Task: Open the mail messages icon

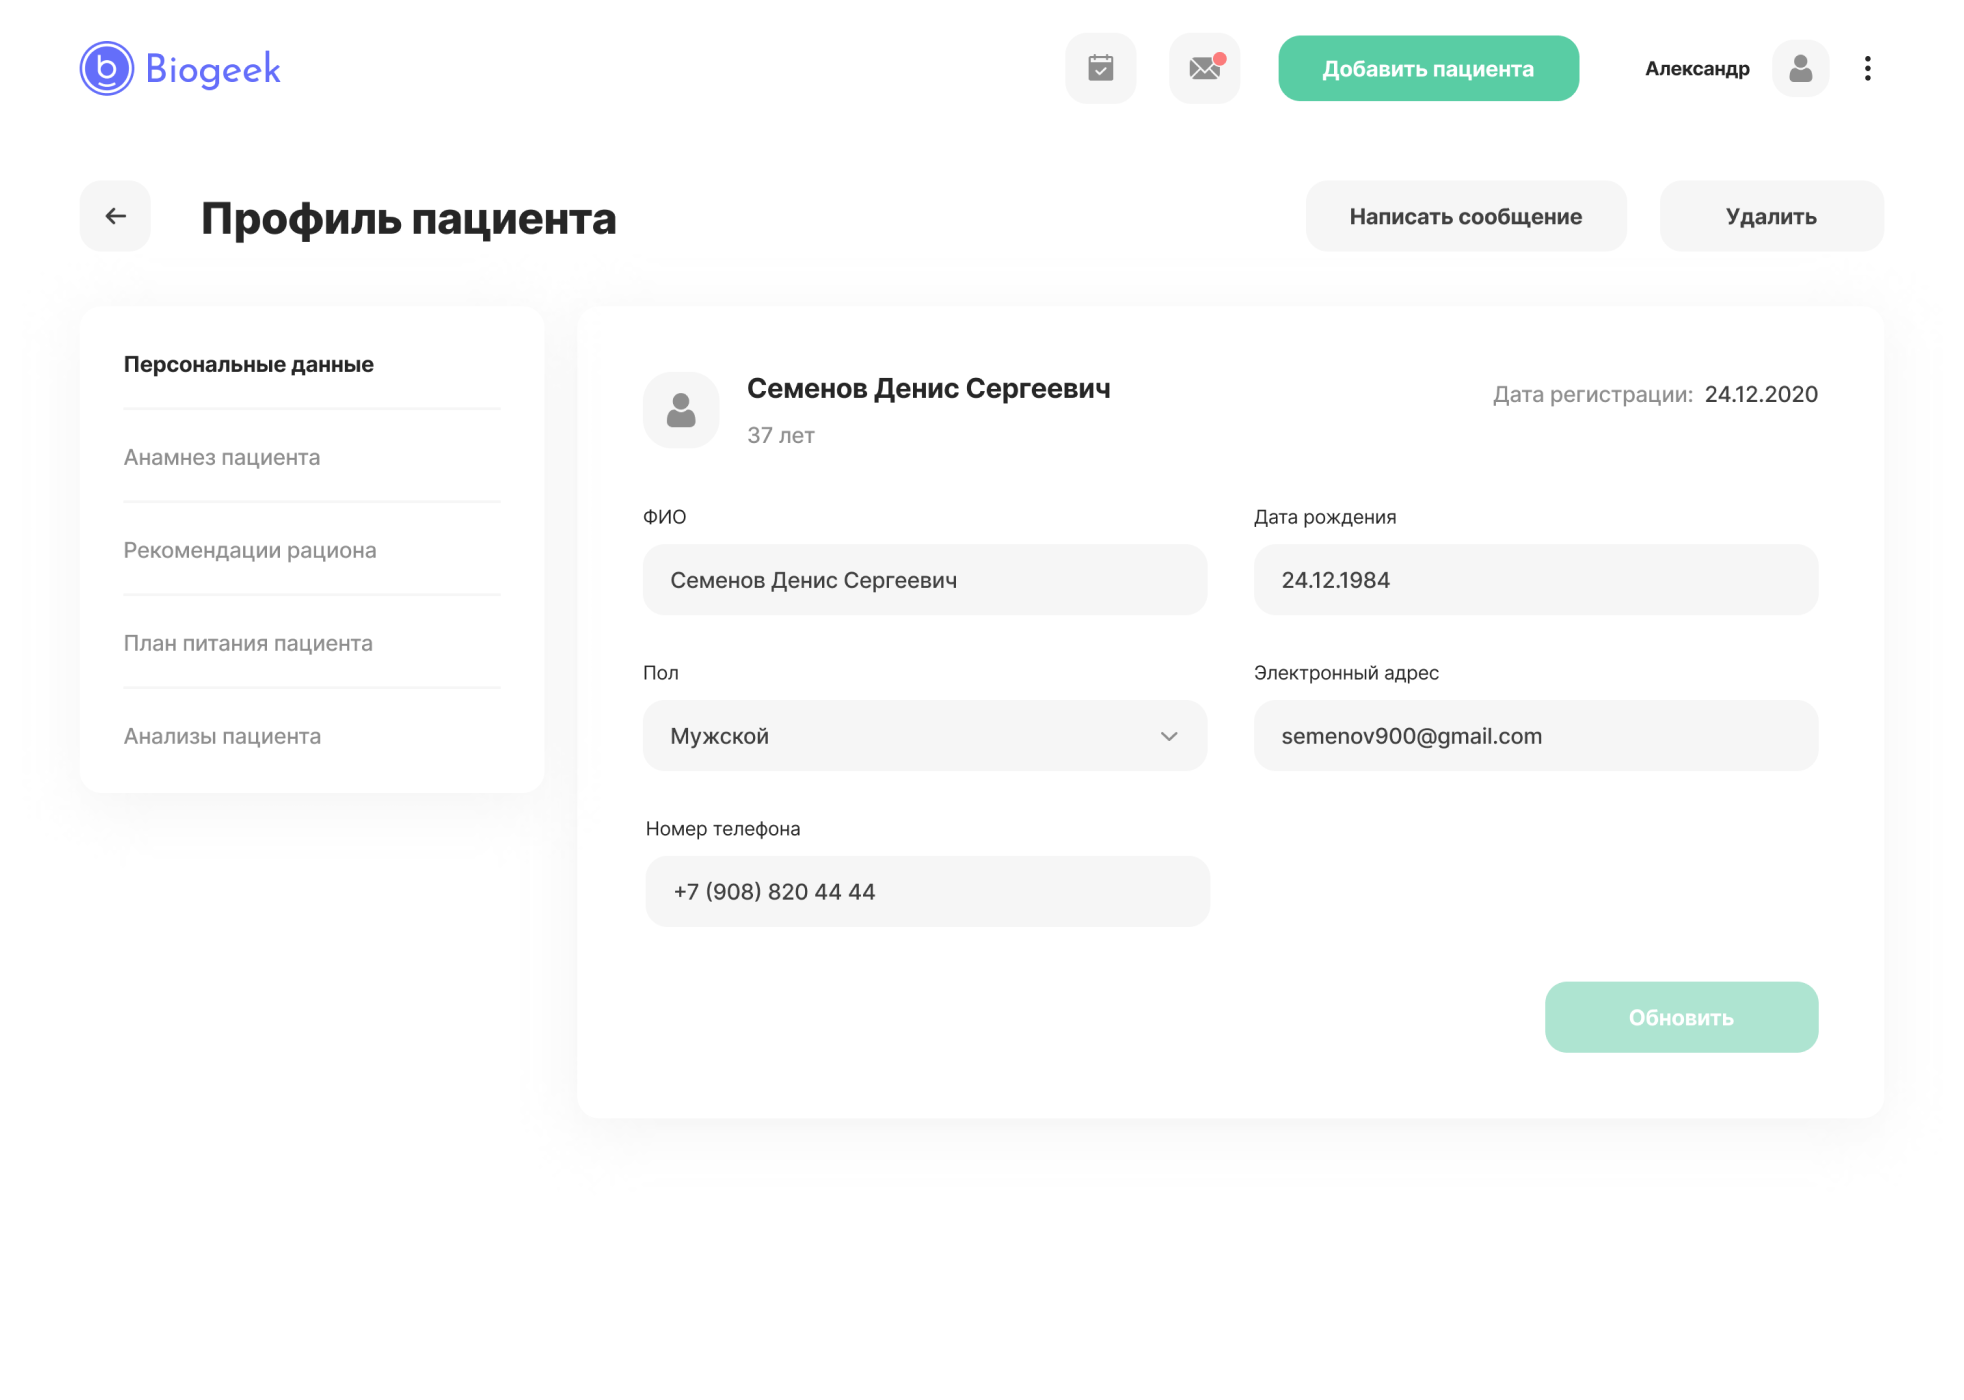Action: [x=1204, y=68]
